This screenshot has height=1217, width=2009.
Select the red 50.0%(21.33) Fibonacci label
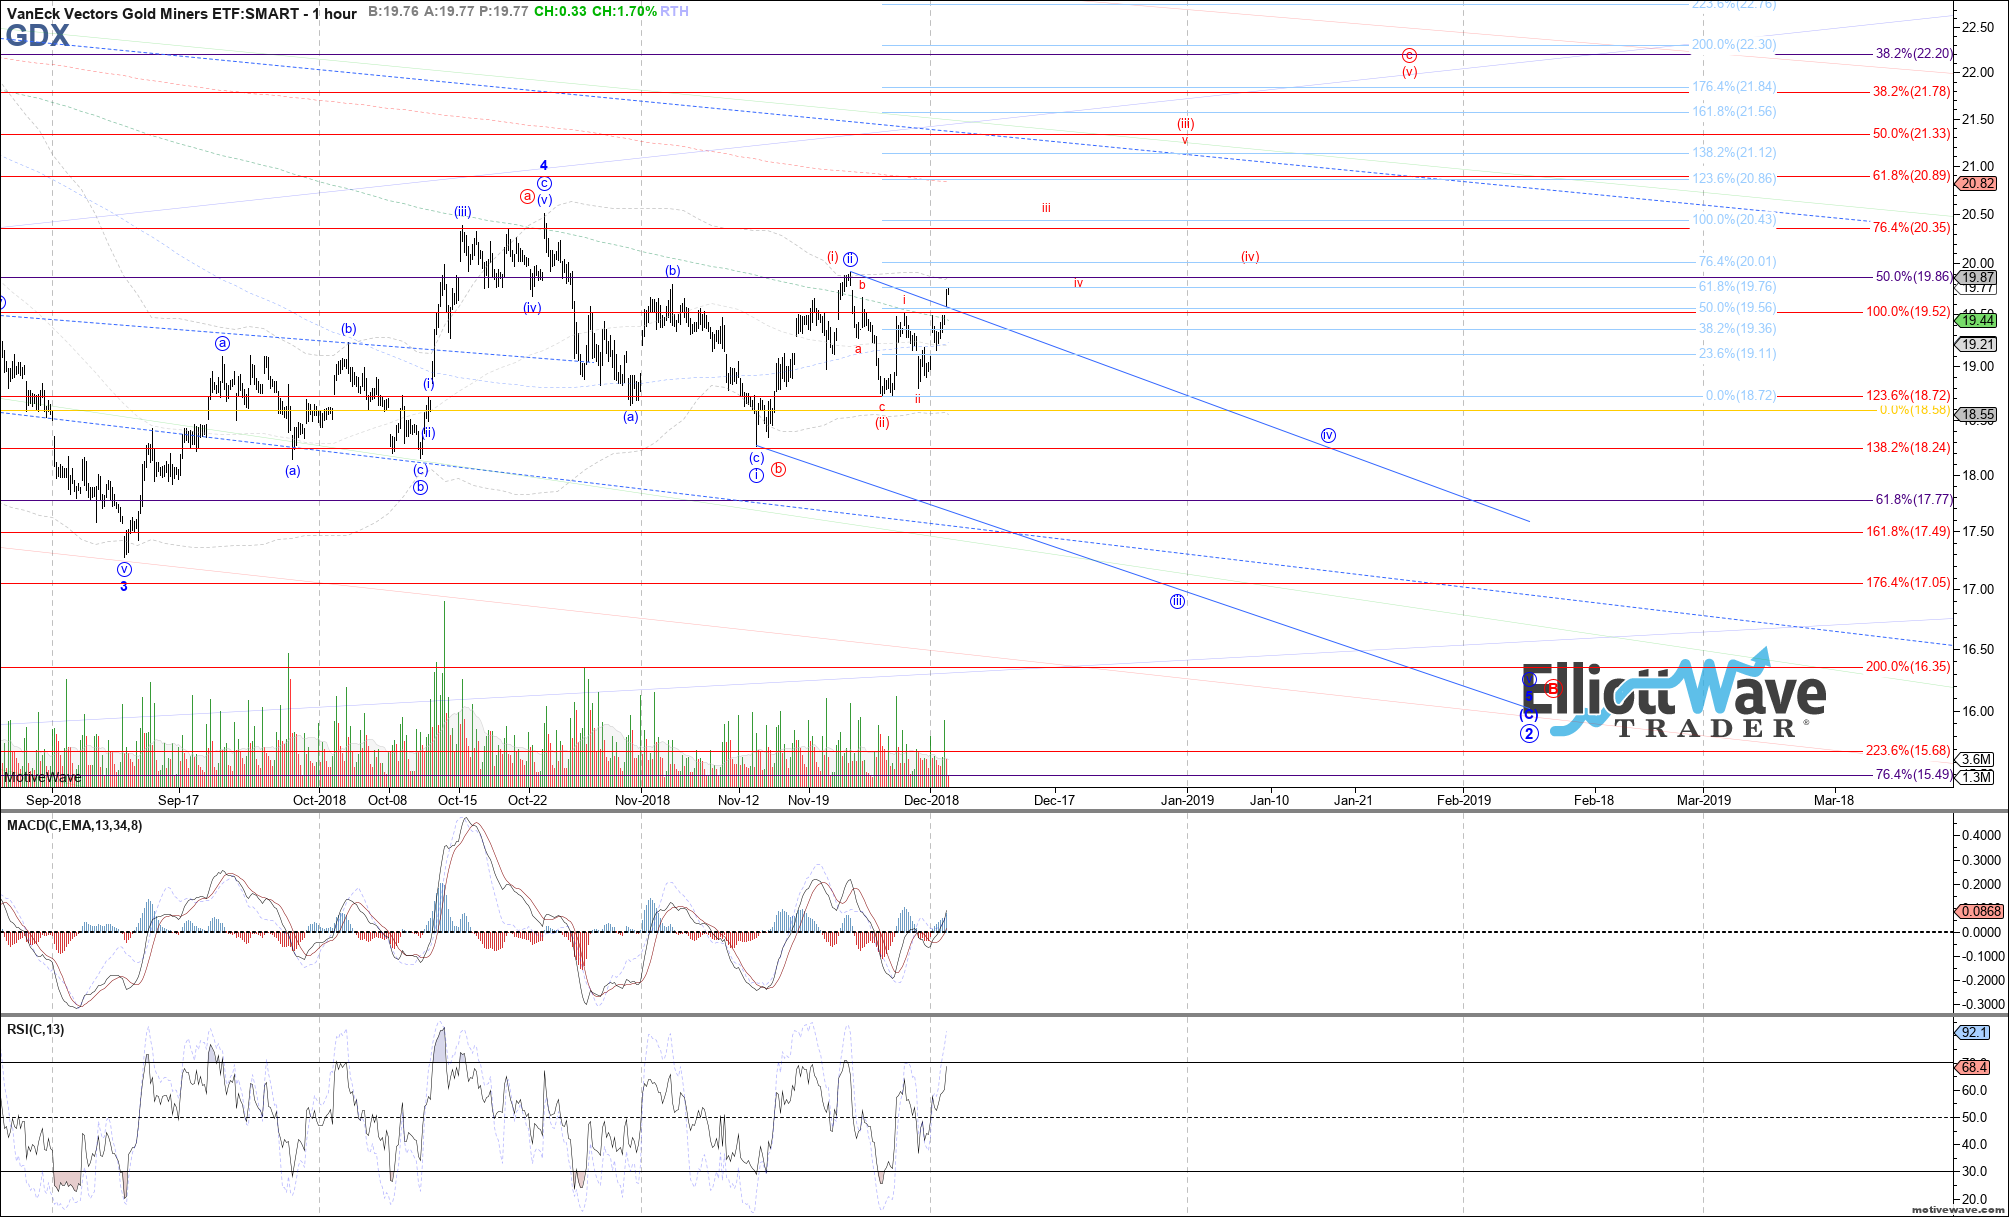click(x=1911, y=133)
